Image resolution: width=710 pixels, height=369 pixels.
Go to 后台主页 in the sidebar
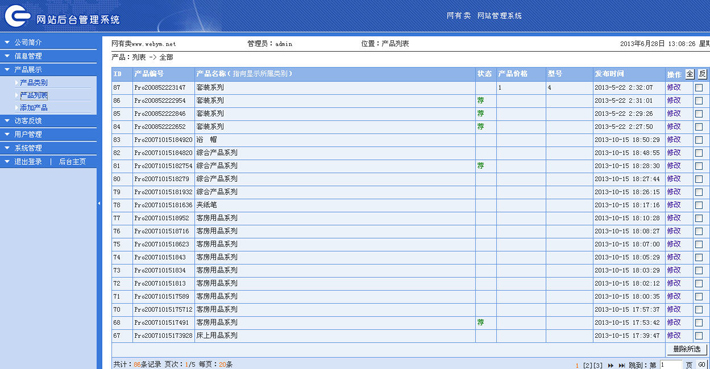click(x=72, y=161)
